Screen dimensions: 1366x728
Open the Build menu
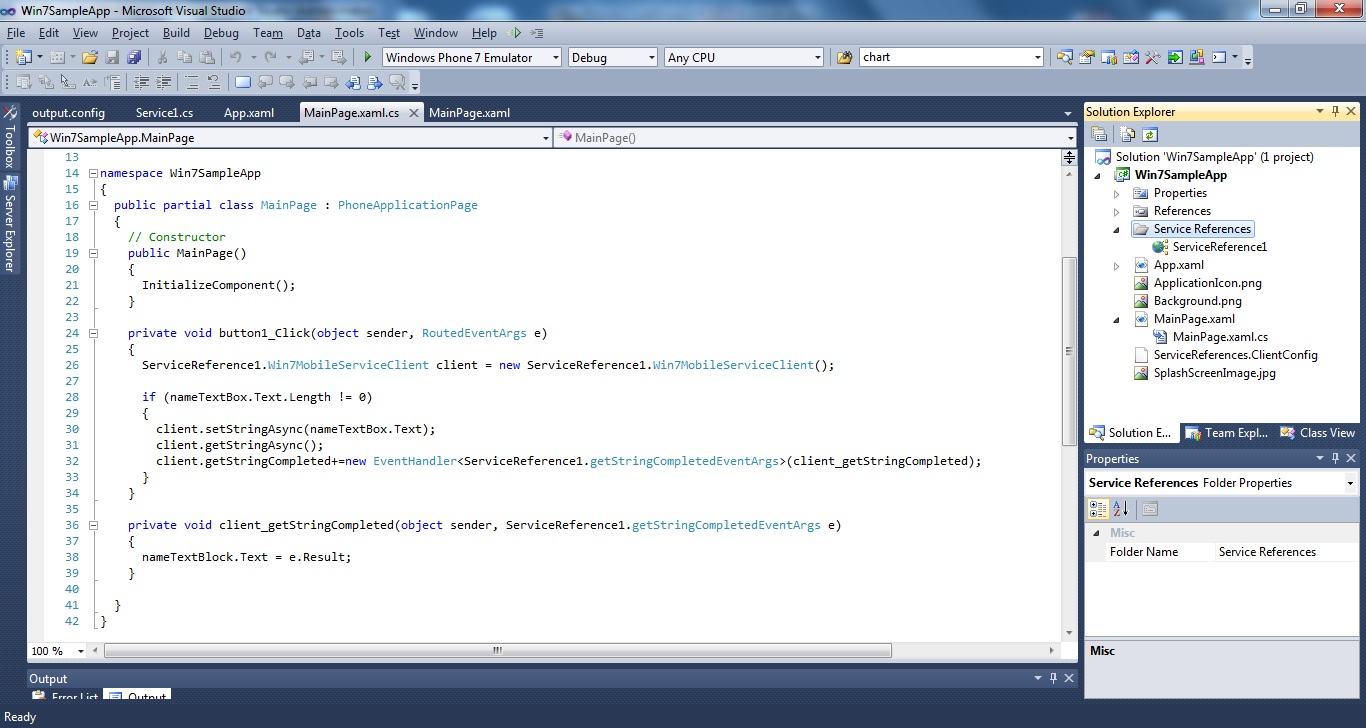(176, 33)
